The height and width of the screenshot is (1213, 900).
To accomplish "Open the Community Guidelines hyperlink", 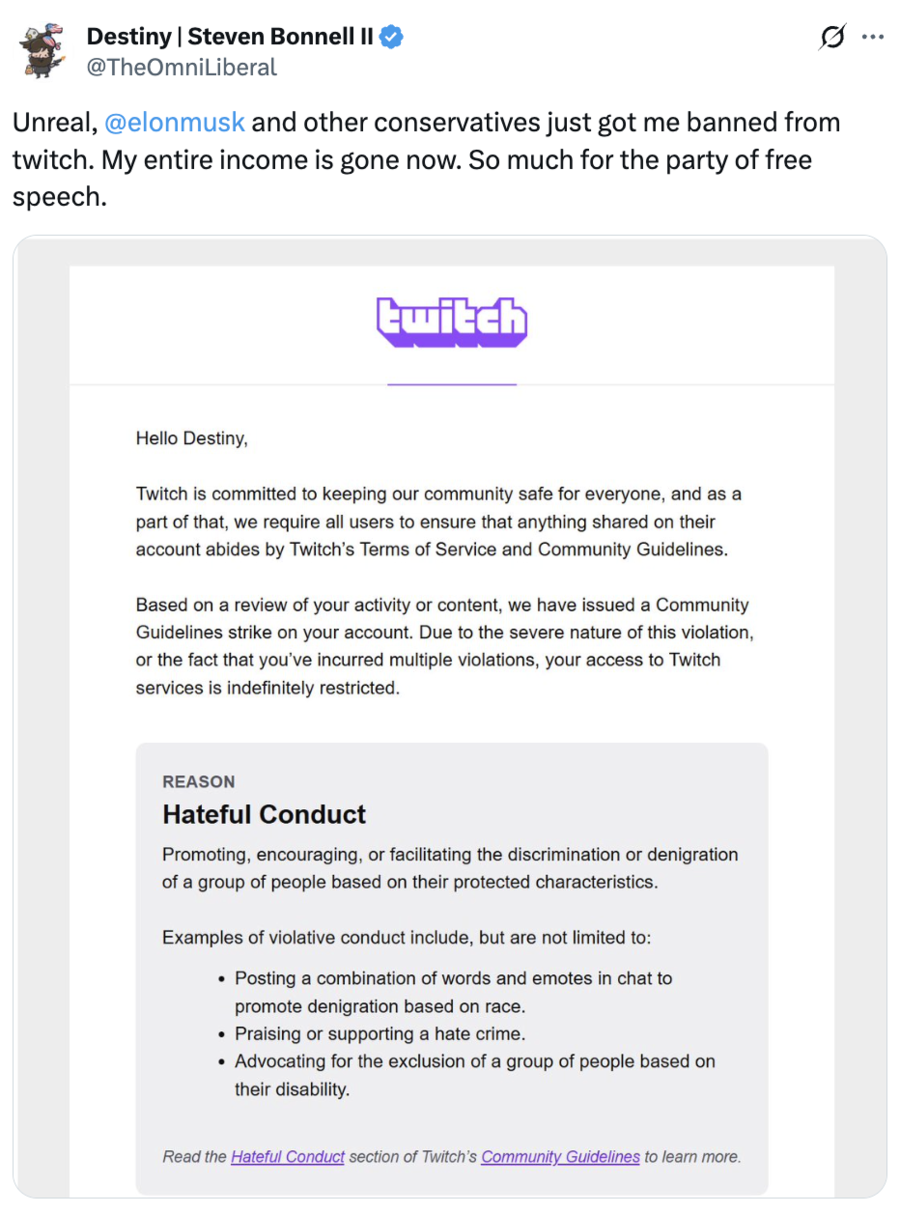I will tap(560, 1157).
